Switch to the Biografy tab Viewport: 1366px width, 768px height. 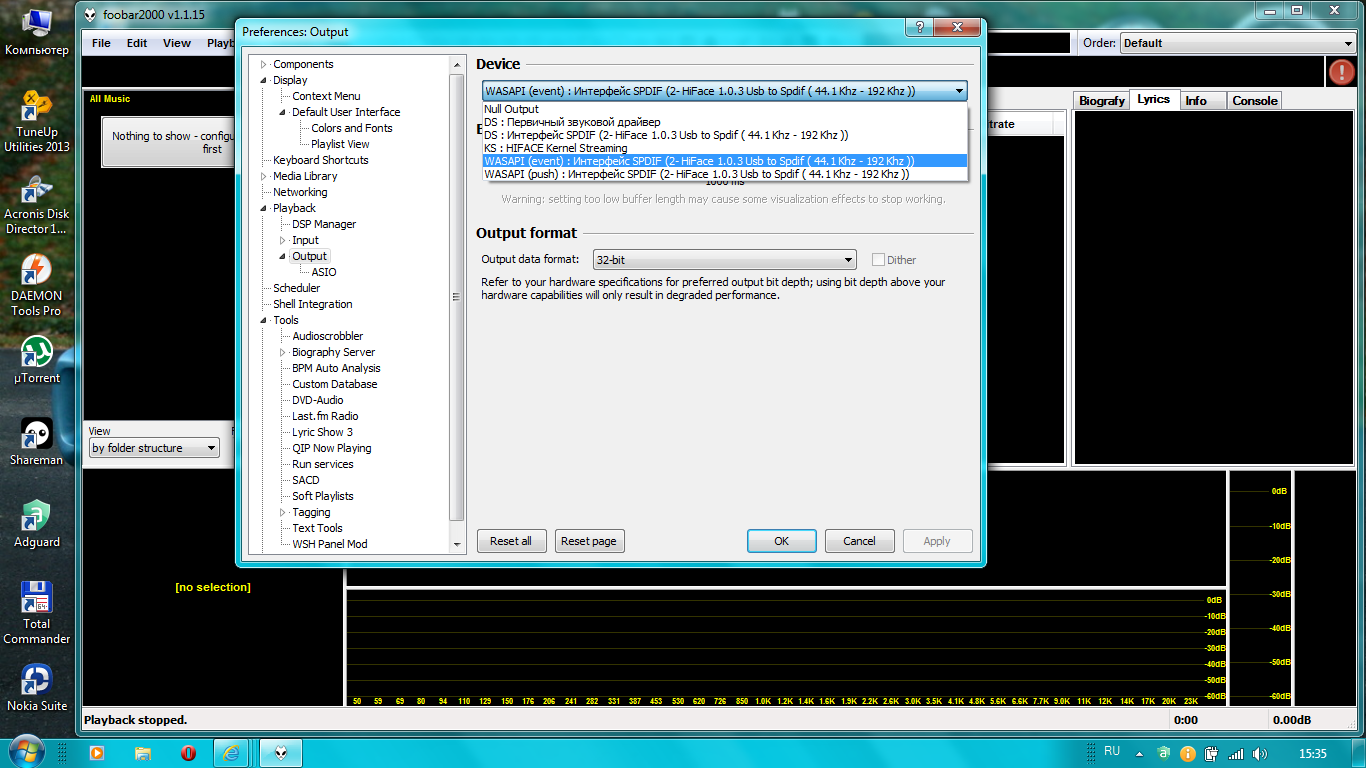coord(1102,100)
